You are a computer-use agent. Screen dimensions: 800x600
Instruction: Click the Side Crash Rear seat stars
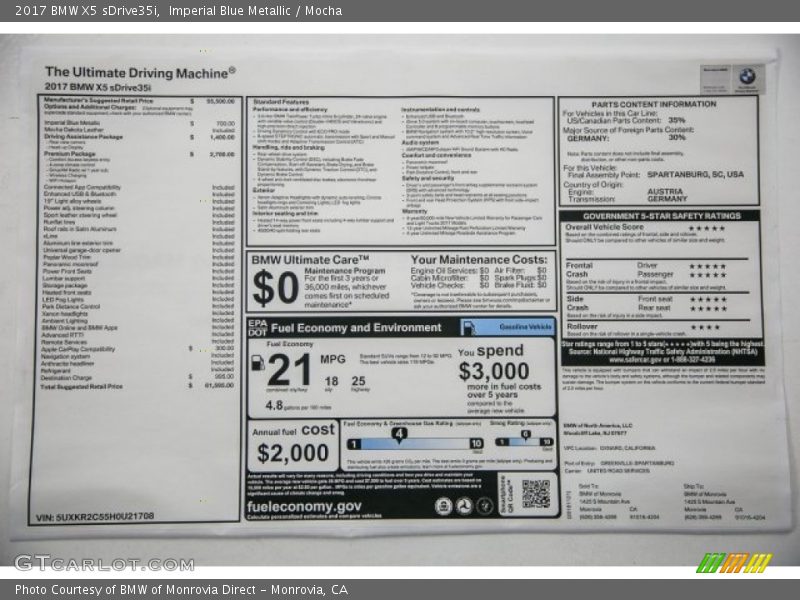pyautogui.click(x=709, y=309)
